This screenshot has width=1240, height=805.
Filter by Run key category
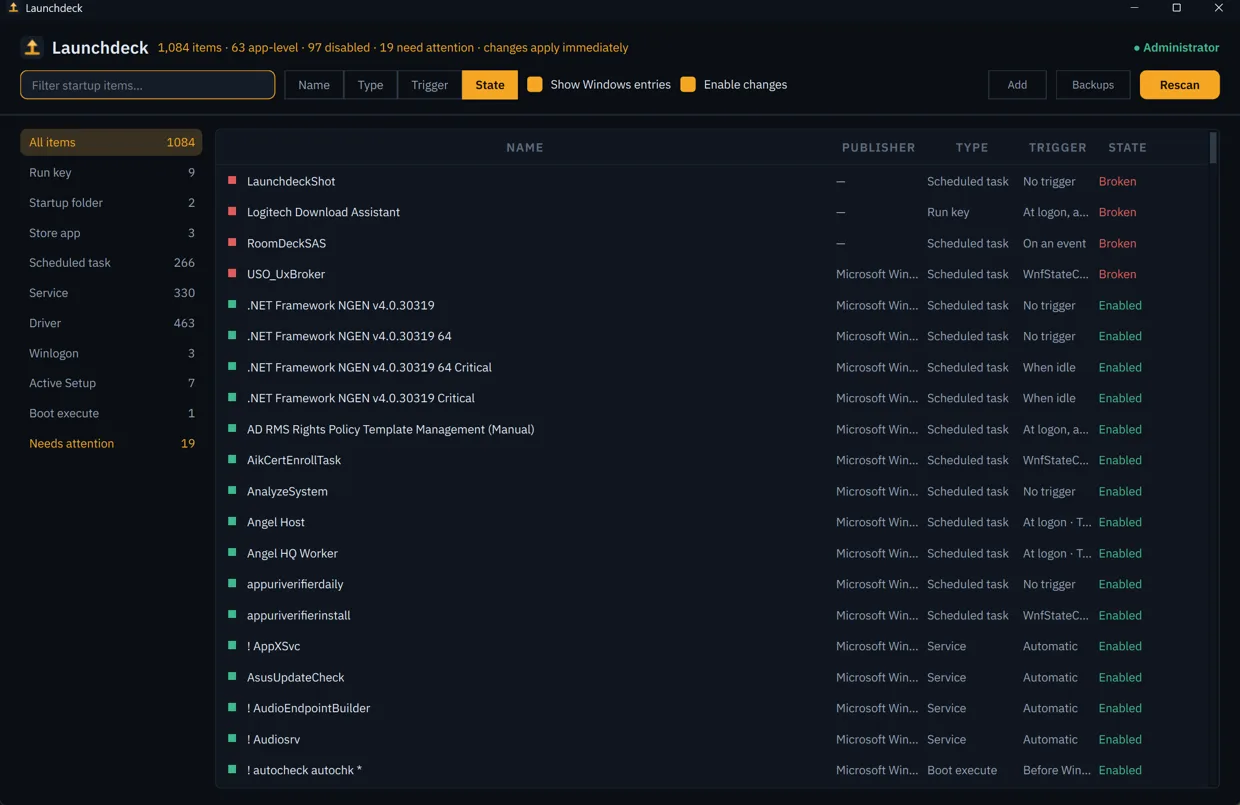pyautogui.click(x=111, y=172)
